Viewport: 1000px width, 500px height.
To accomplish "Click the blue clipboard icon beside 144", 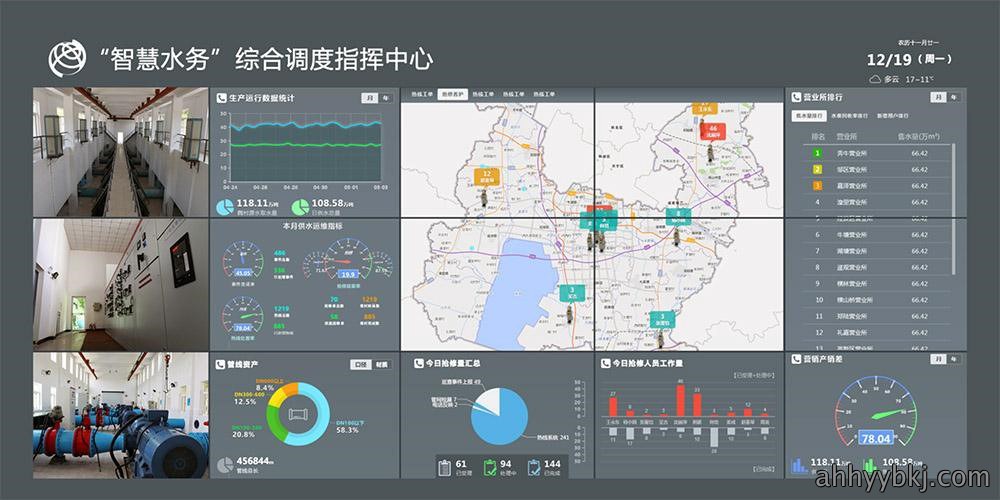I will click(534, 467).
